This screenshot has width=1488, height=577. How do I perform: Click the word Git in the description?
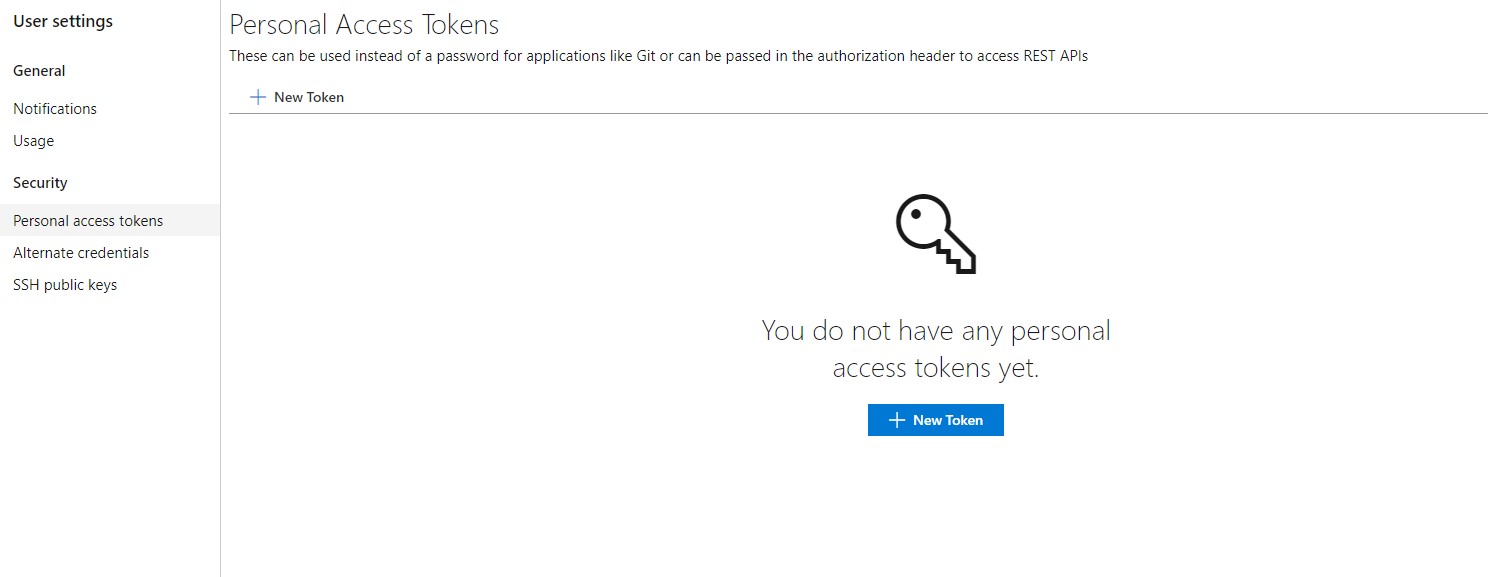(645, 56)
